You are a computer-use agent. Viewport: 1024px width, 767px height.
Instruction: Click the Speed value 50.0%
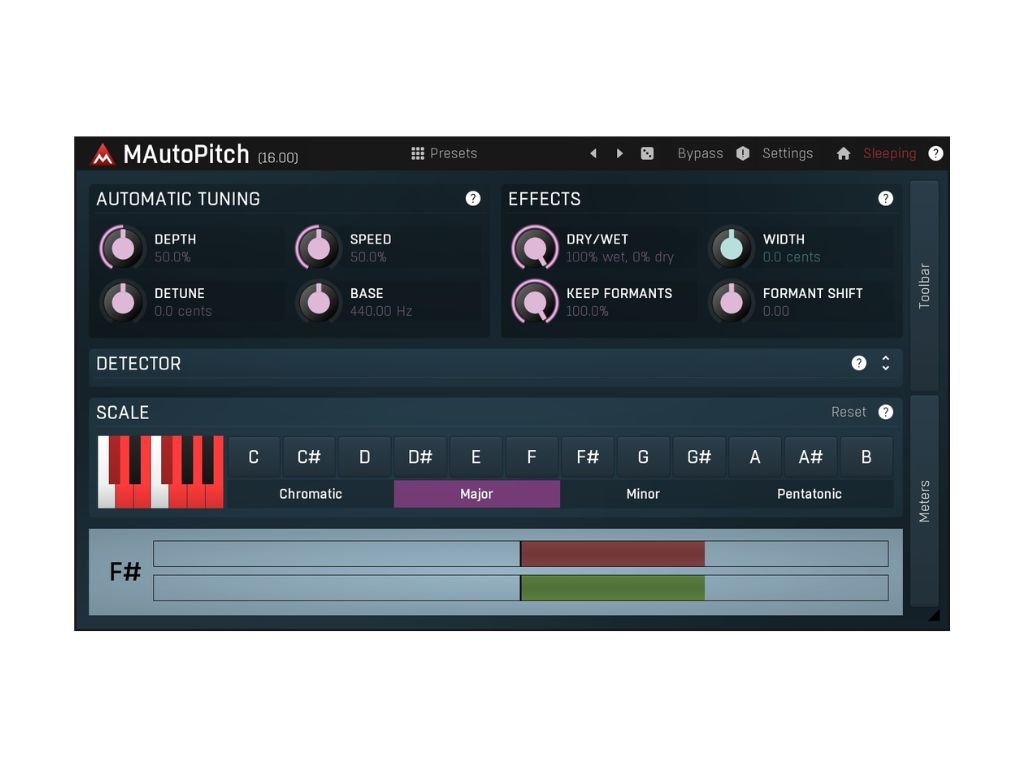(368, 257)
